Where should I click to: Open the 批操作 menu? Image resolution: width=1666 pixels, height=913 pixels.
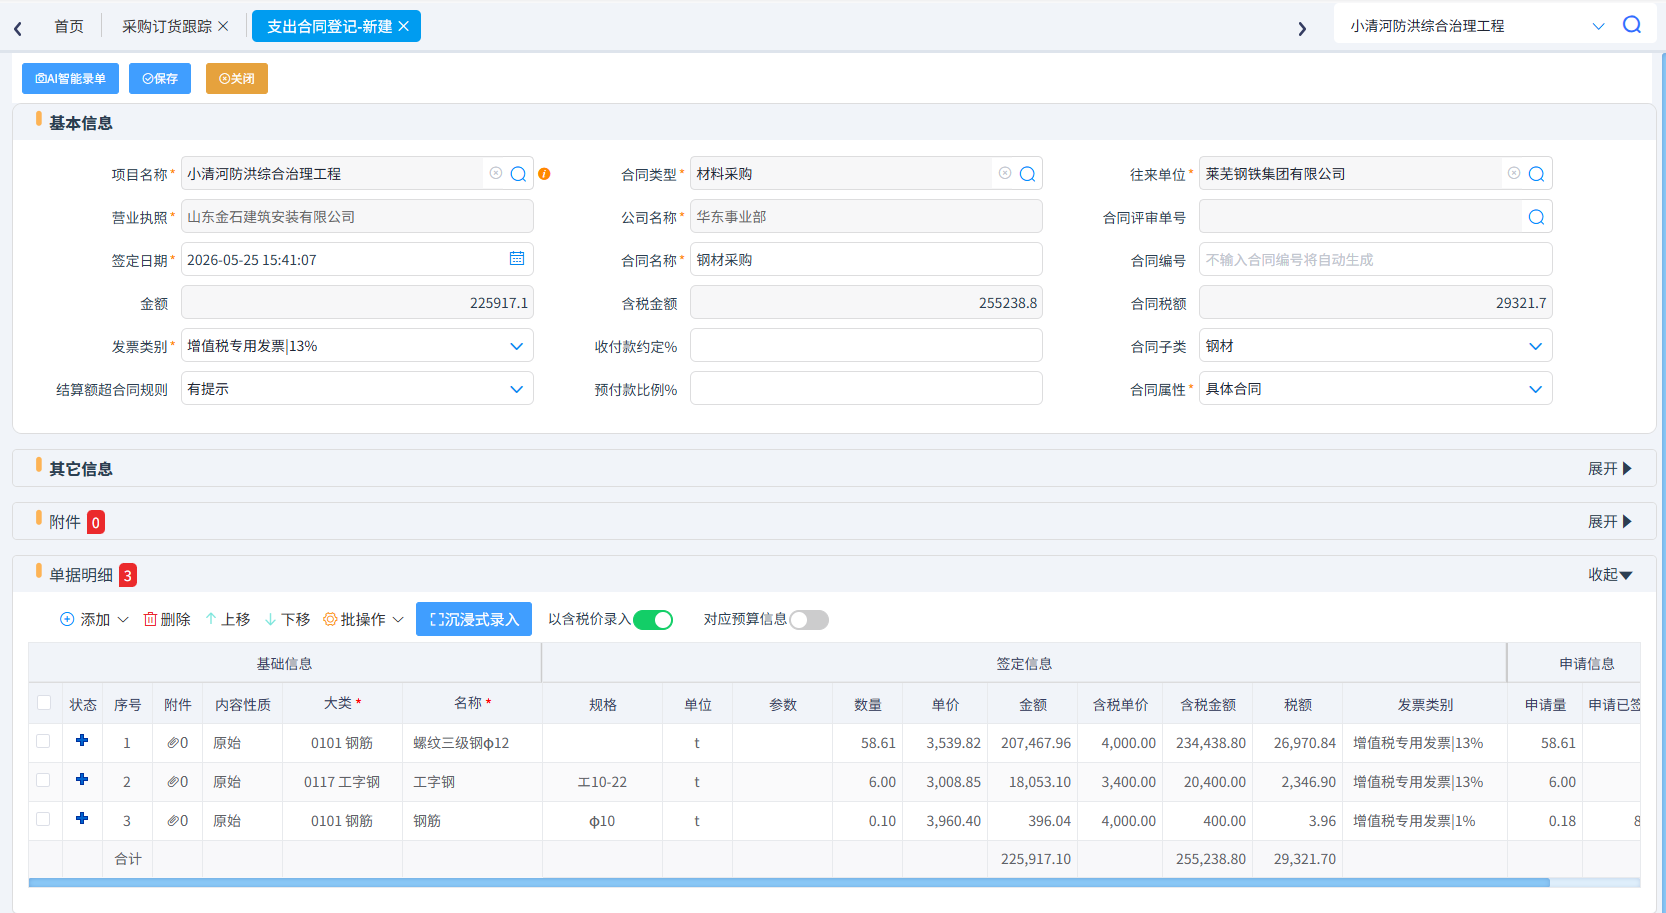coord(363,620)
